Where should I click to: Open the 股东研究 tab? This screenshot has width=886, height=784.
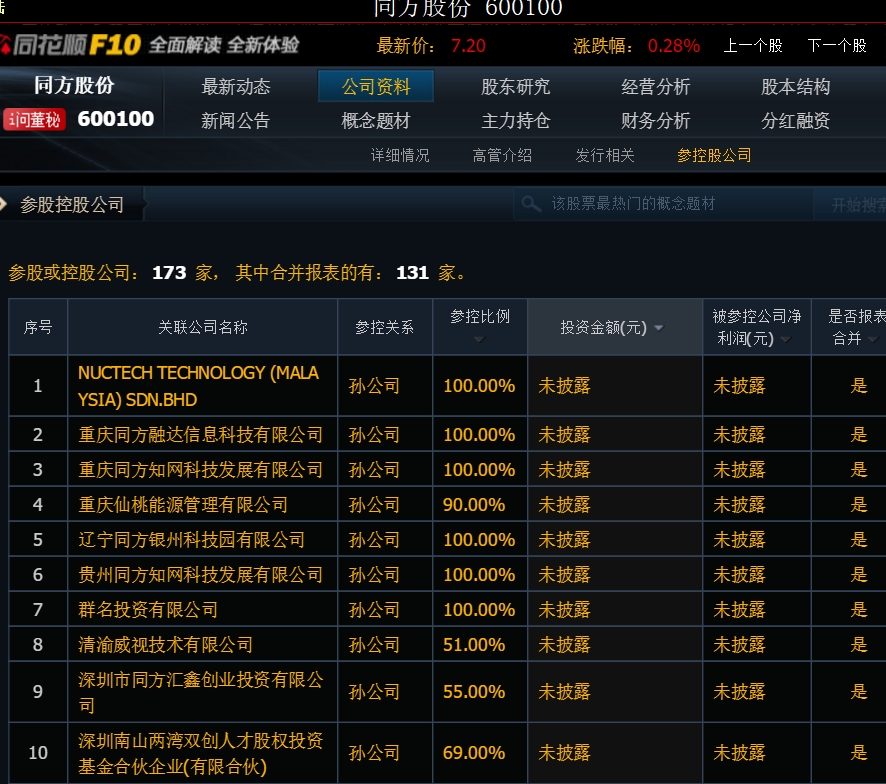515,86
